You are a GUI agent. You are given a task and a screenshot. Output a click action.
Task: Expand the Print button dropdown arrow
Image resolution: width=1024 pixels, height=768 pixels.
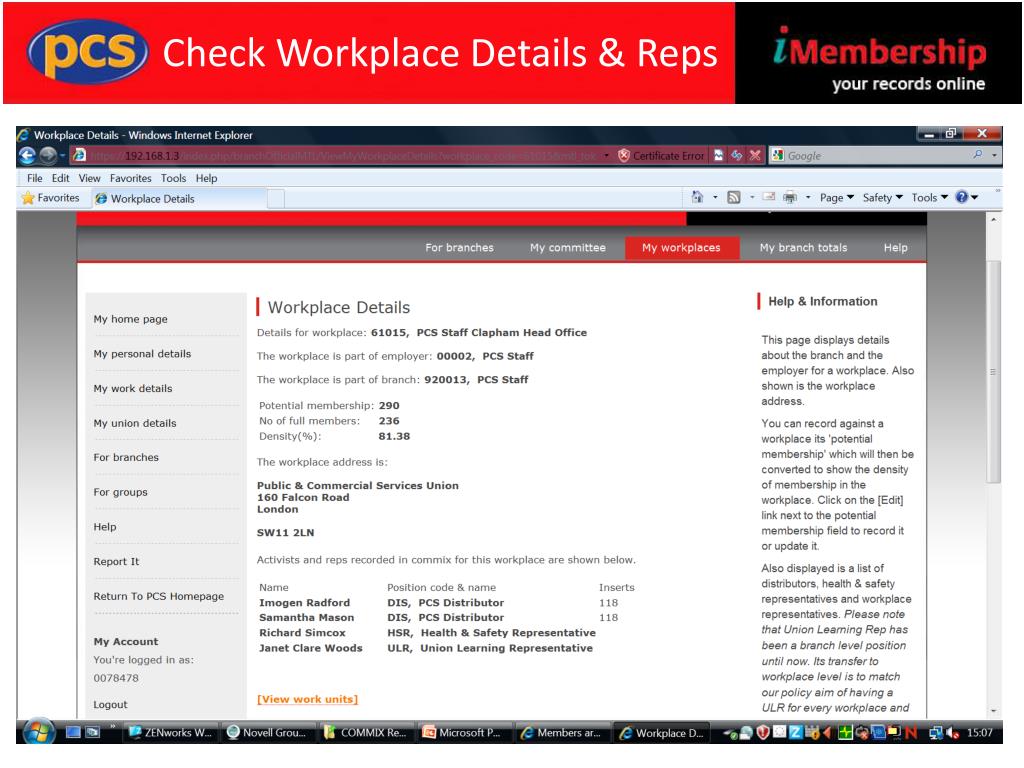pos(808,197)
